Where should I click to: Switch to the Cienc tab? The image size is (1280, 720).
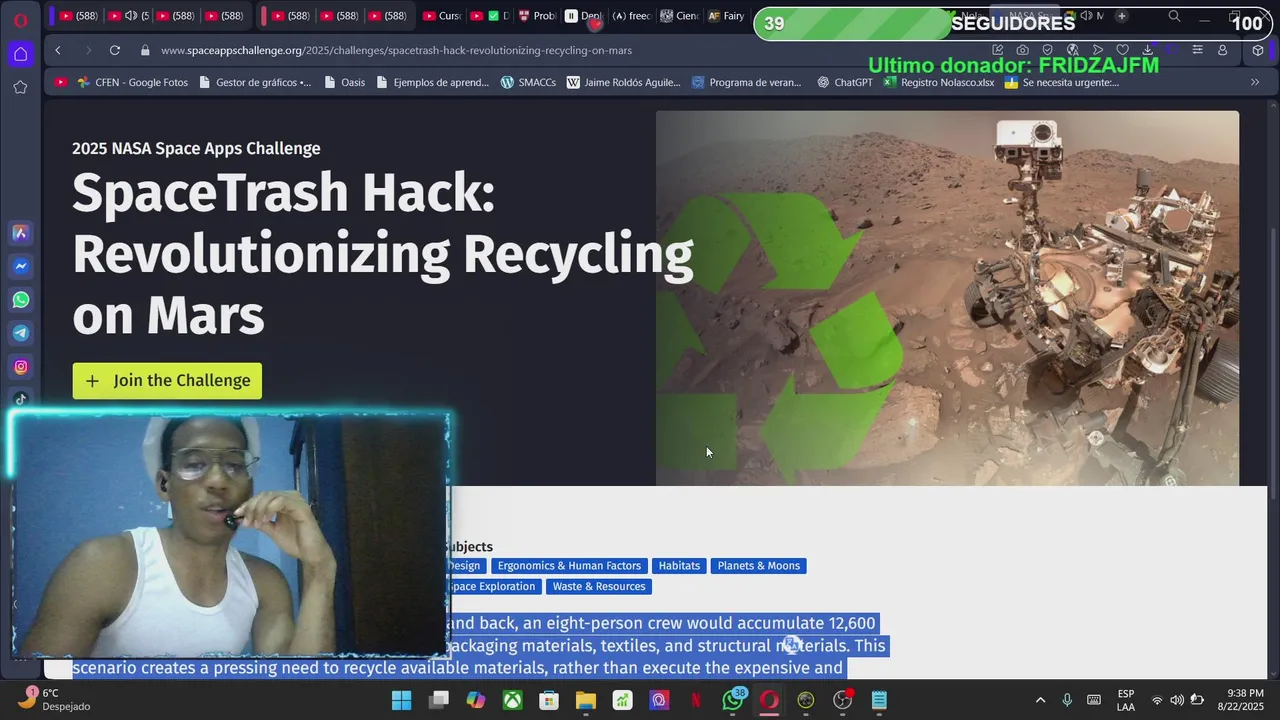coord(679,16)
